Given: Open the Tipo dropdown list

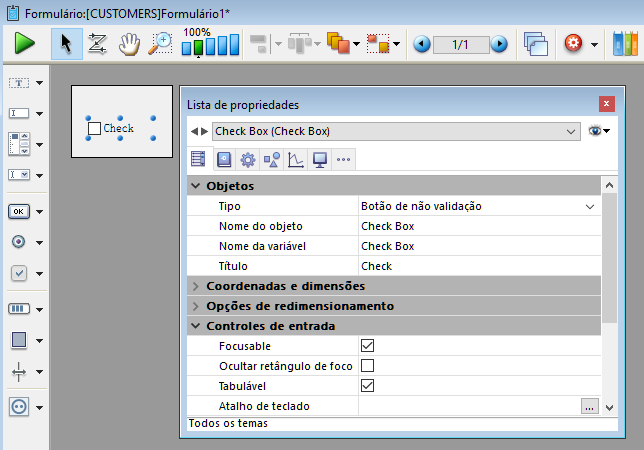Looking at the screenshot, I should pyautogui.click(x=590, y=206).
